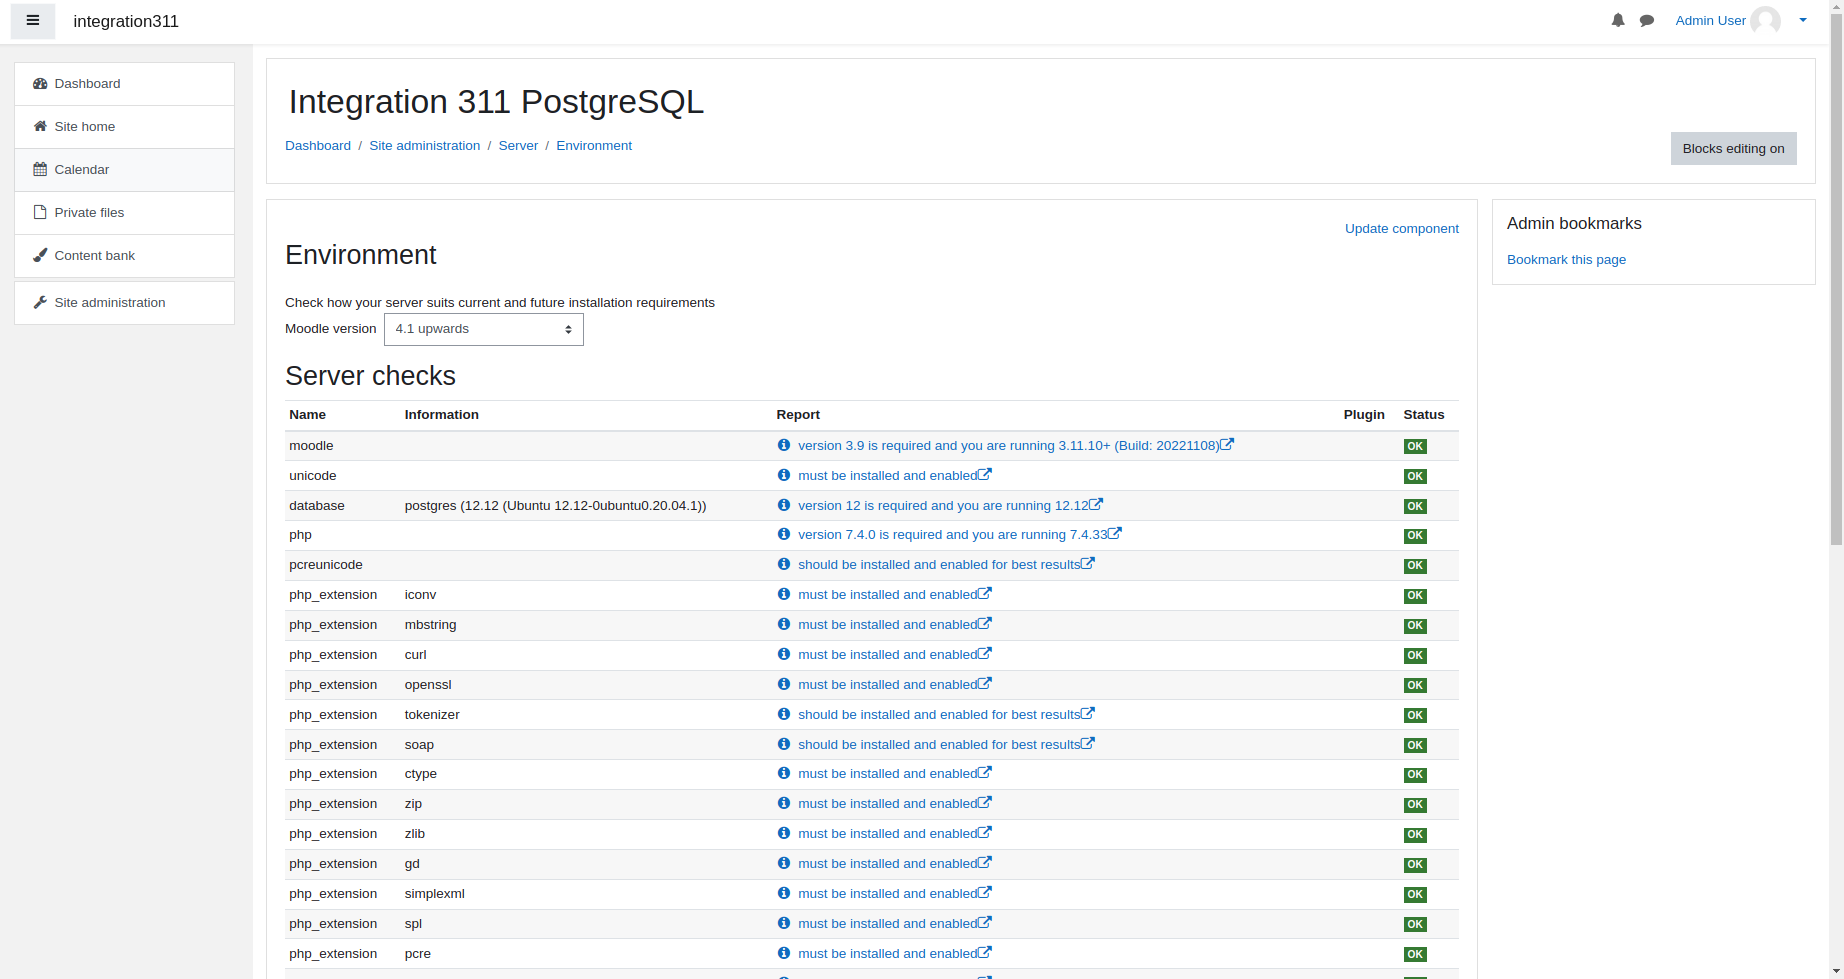Click the Admin User avatar picture
The height and width of the screenshot is (979, 1844).
1765,21
